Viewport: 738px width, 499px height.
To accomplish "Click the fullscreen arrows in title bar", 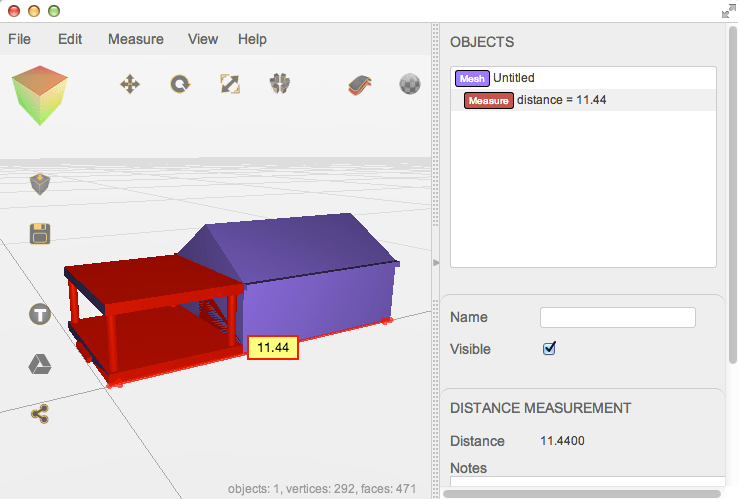I will 729,11.
